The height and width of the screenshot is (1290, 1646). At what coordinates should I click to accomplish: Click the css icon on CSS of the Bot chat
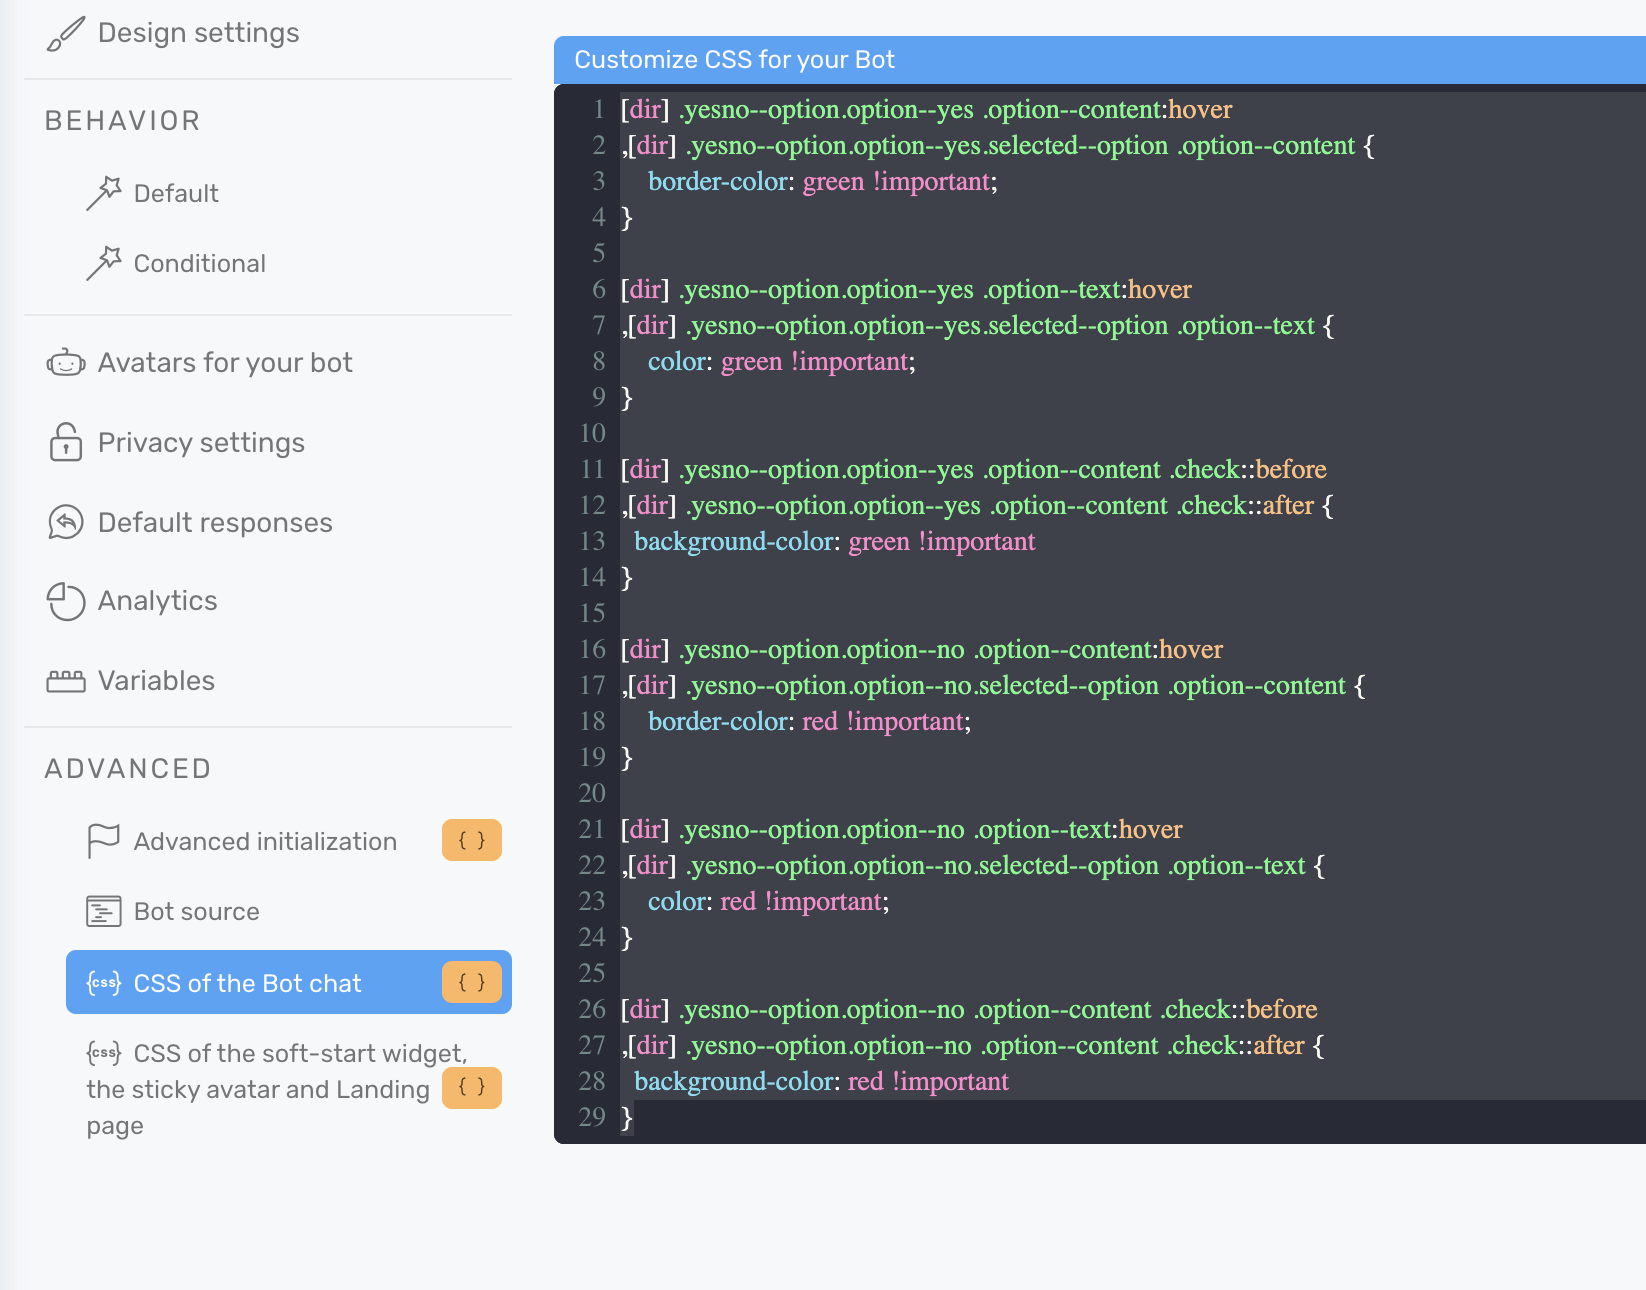click(x=104, y=983)
